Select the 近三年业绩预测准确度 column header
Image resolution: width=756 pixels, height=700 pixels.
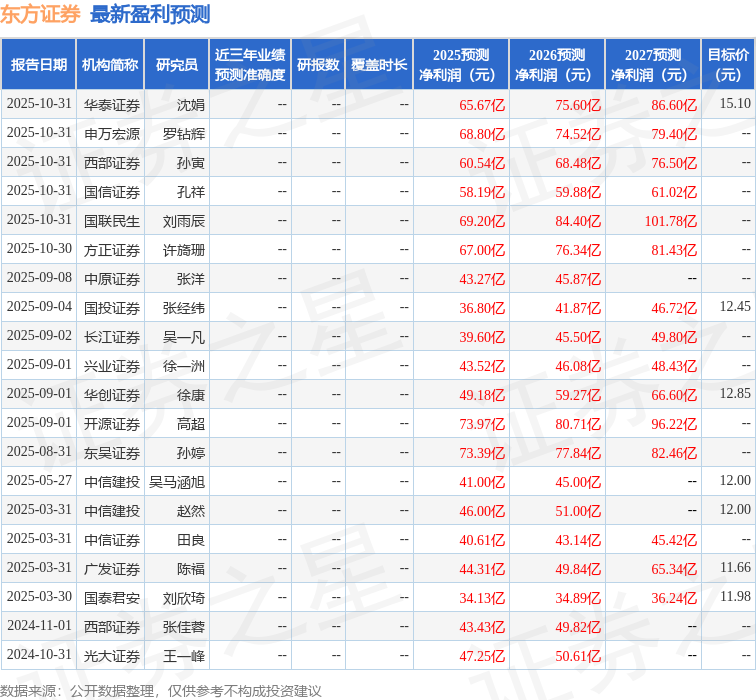(250, 65)
